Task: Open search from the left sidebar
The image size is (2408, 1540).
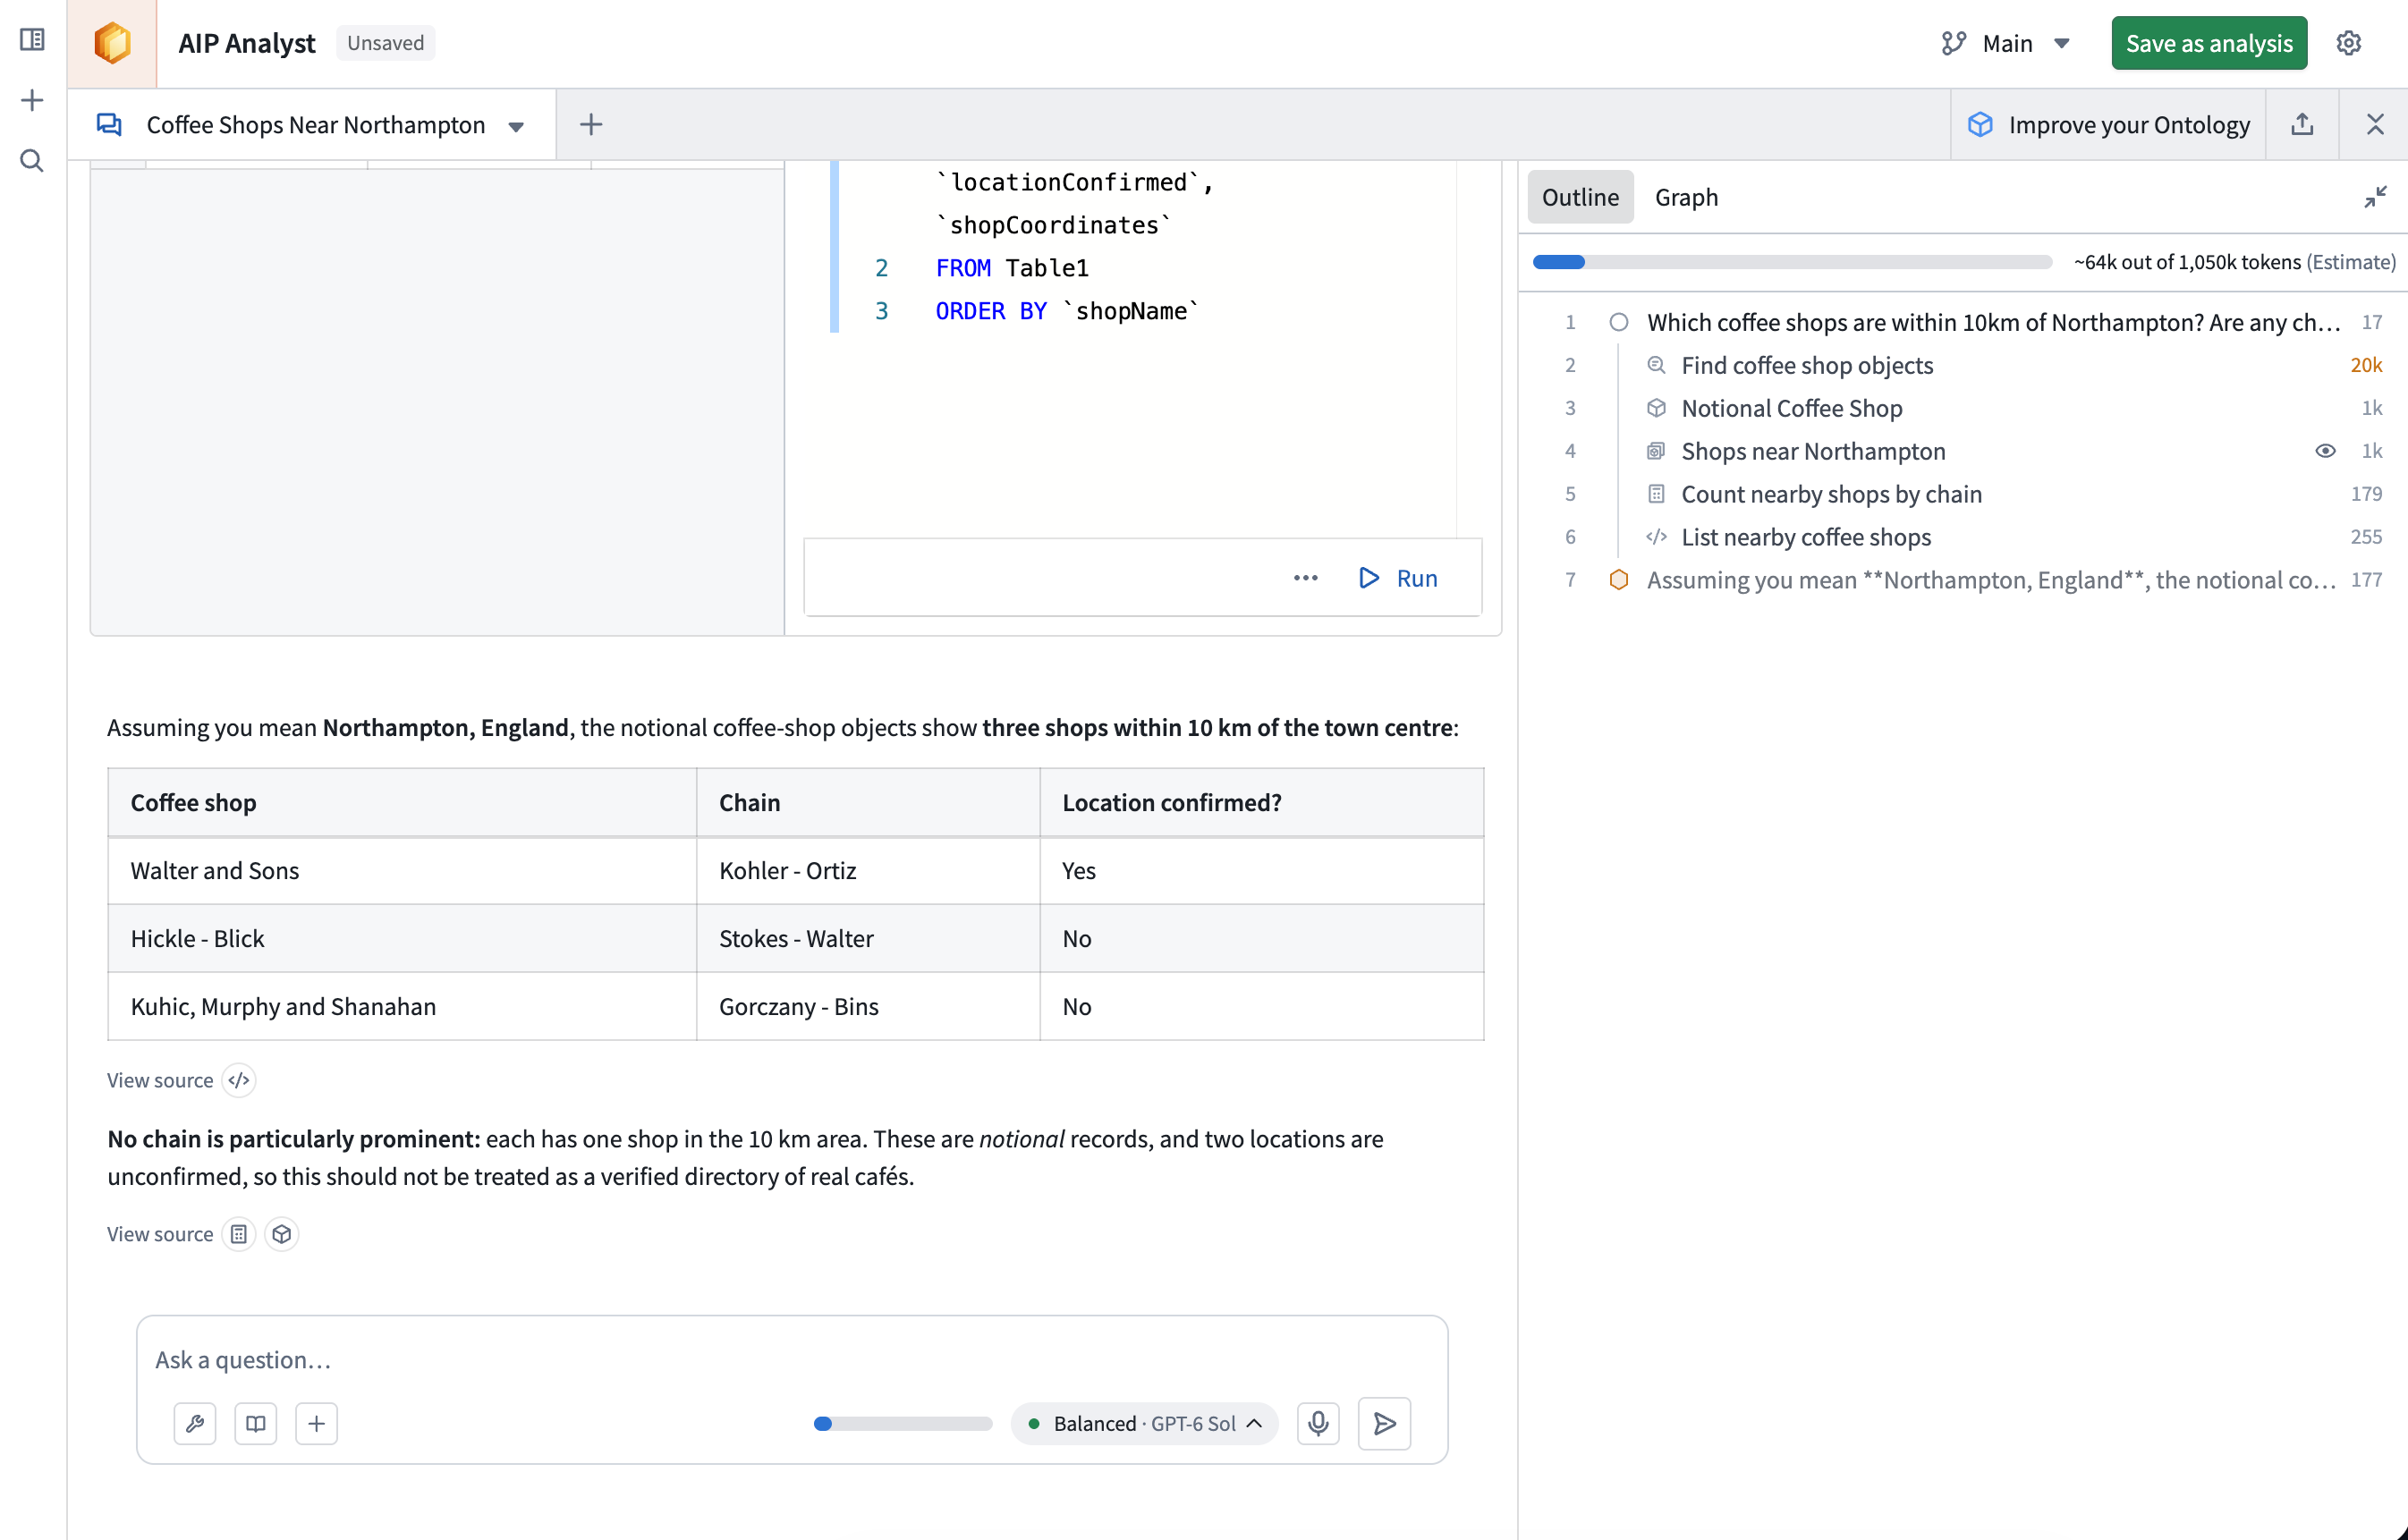Action: coord(32,160)
